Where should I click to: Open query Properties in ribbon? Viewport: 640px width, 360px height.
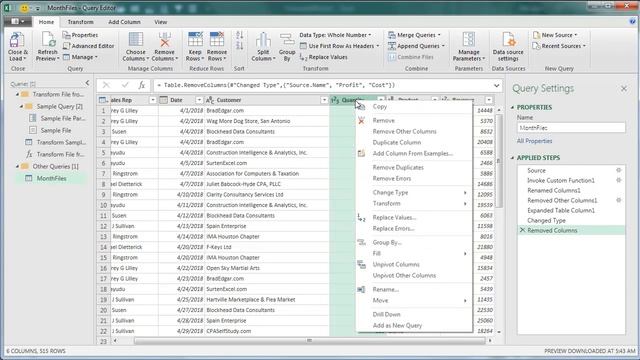tap(80, 35)
